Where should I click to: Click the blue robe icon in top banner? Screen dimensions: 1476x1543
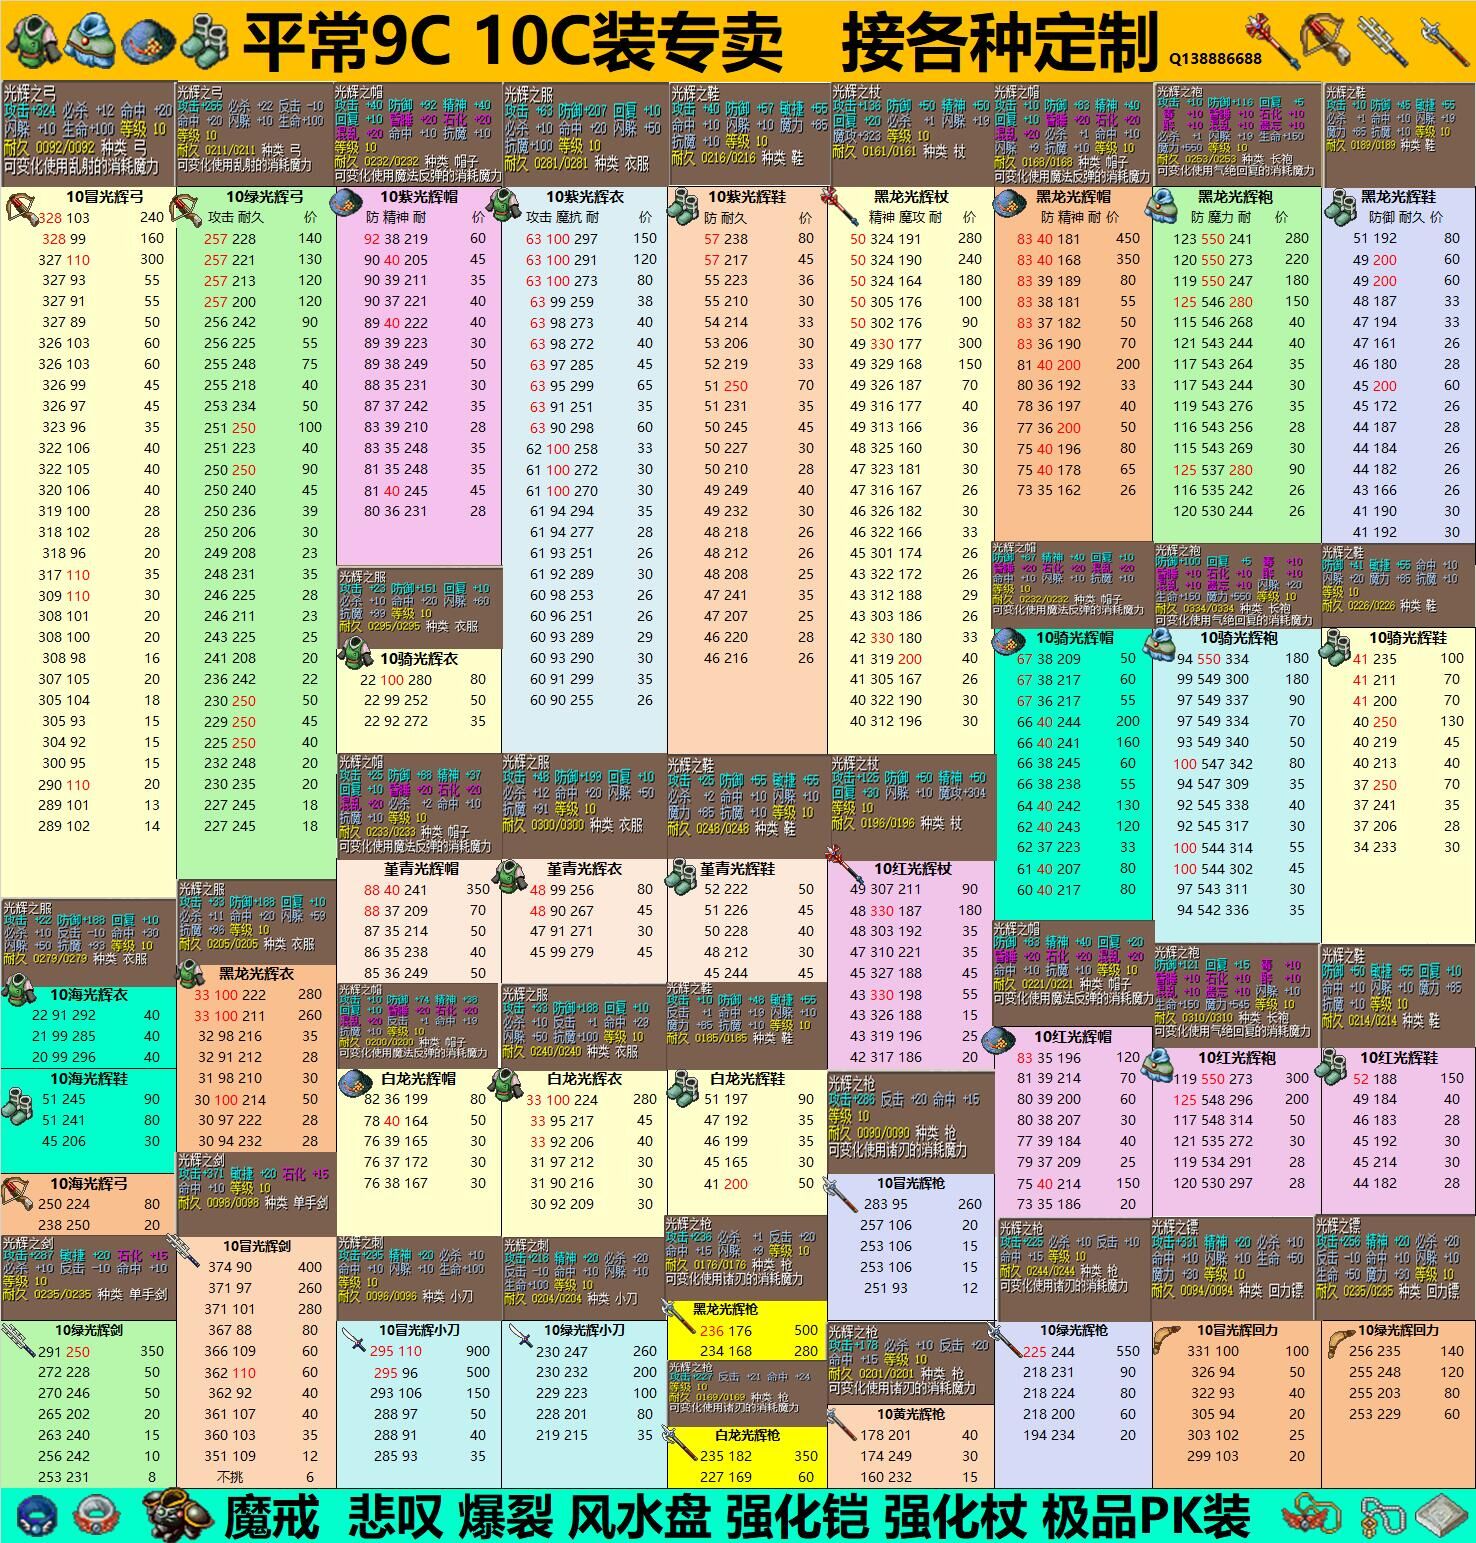click(x=91, y=39)
